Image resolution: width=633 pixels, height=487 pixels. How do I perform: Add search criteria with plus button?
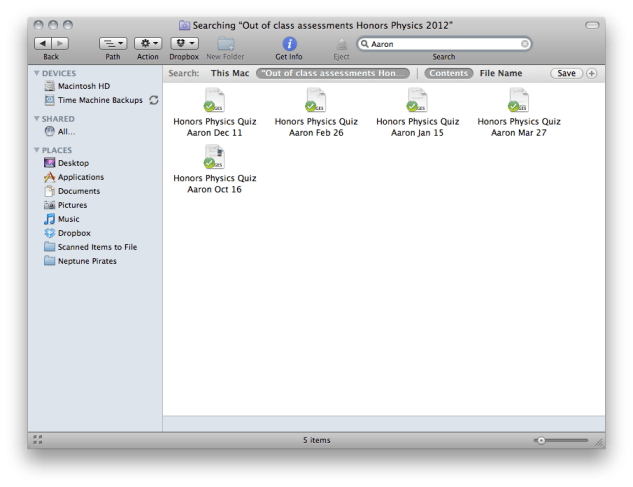(591, 73)
